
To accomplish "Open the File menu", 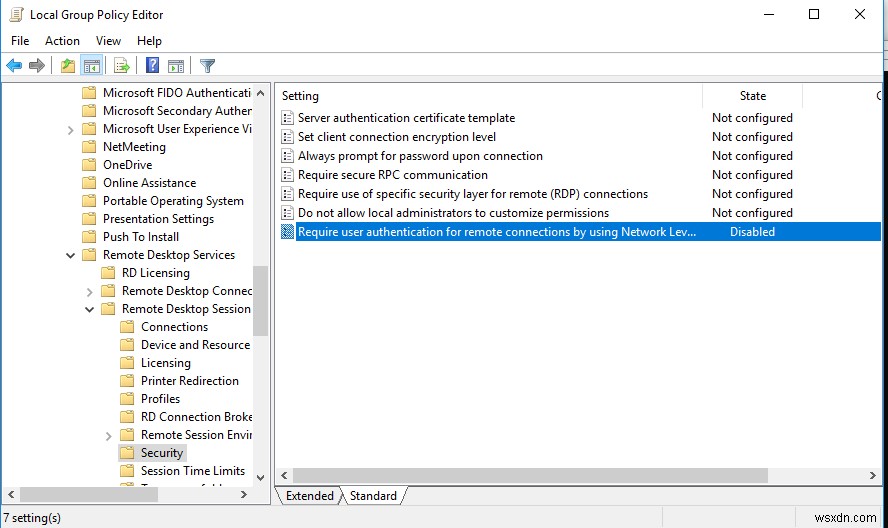I will point(20,41).
